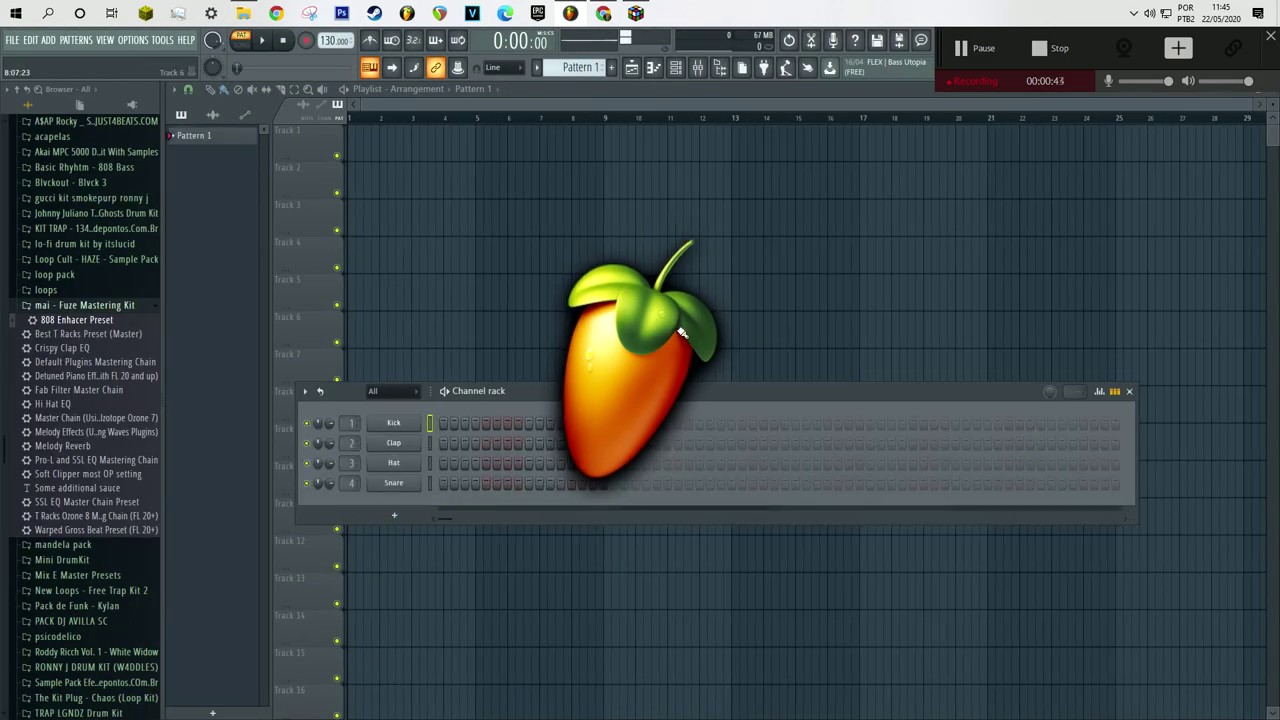Open the Piano roll view icon
This screenshot has width=1280, height=720.
[x=653, y=67]
